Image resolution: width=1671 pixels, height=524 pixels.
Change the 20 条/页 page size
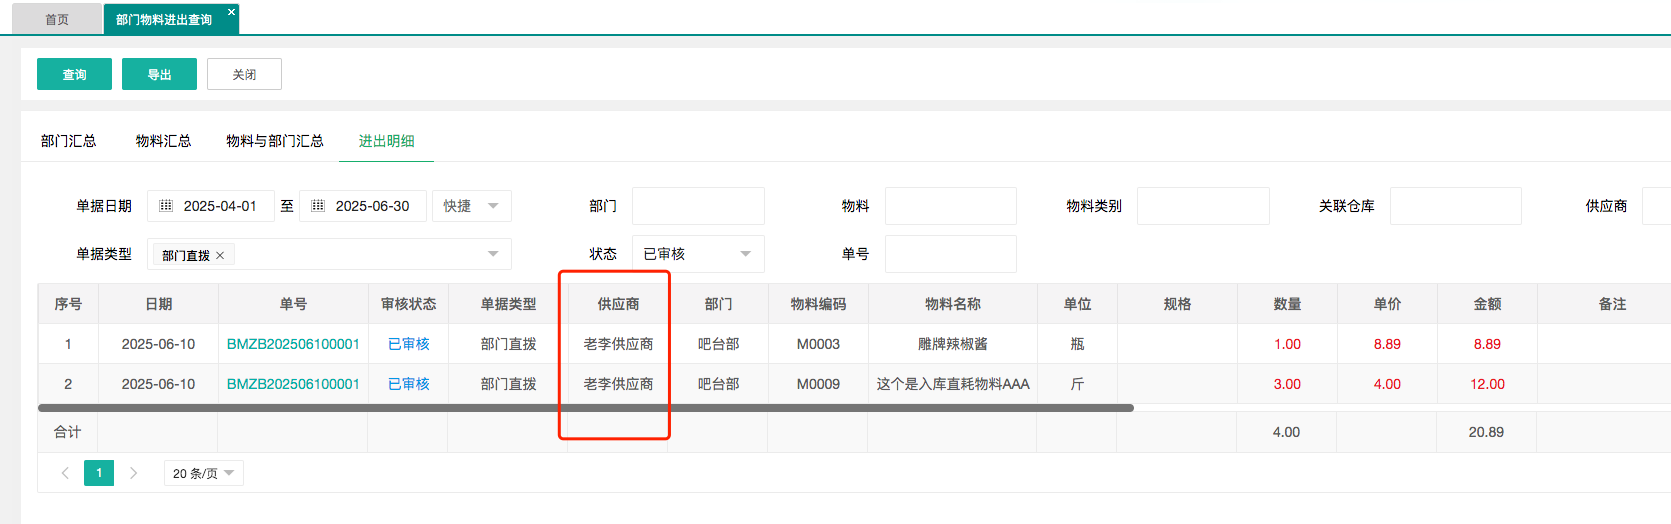[x=203, y=473]
